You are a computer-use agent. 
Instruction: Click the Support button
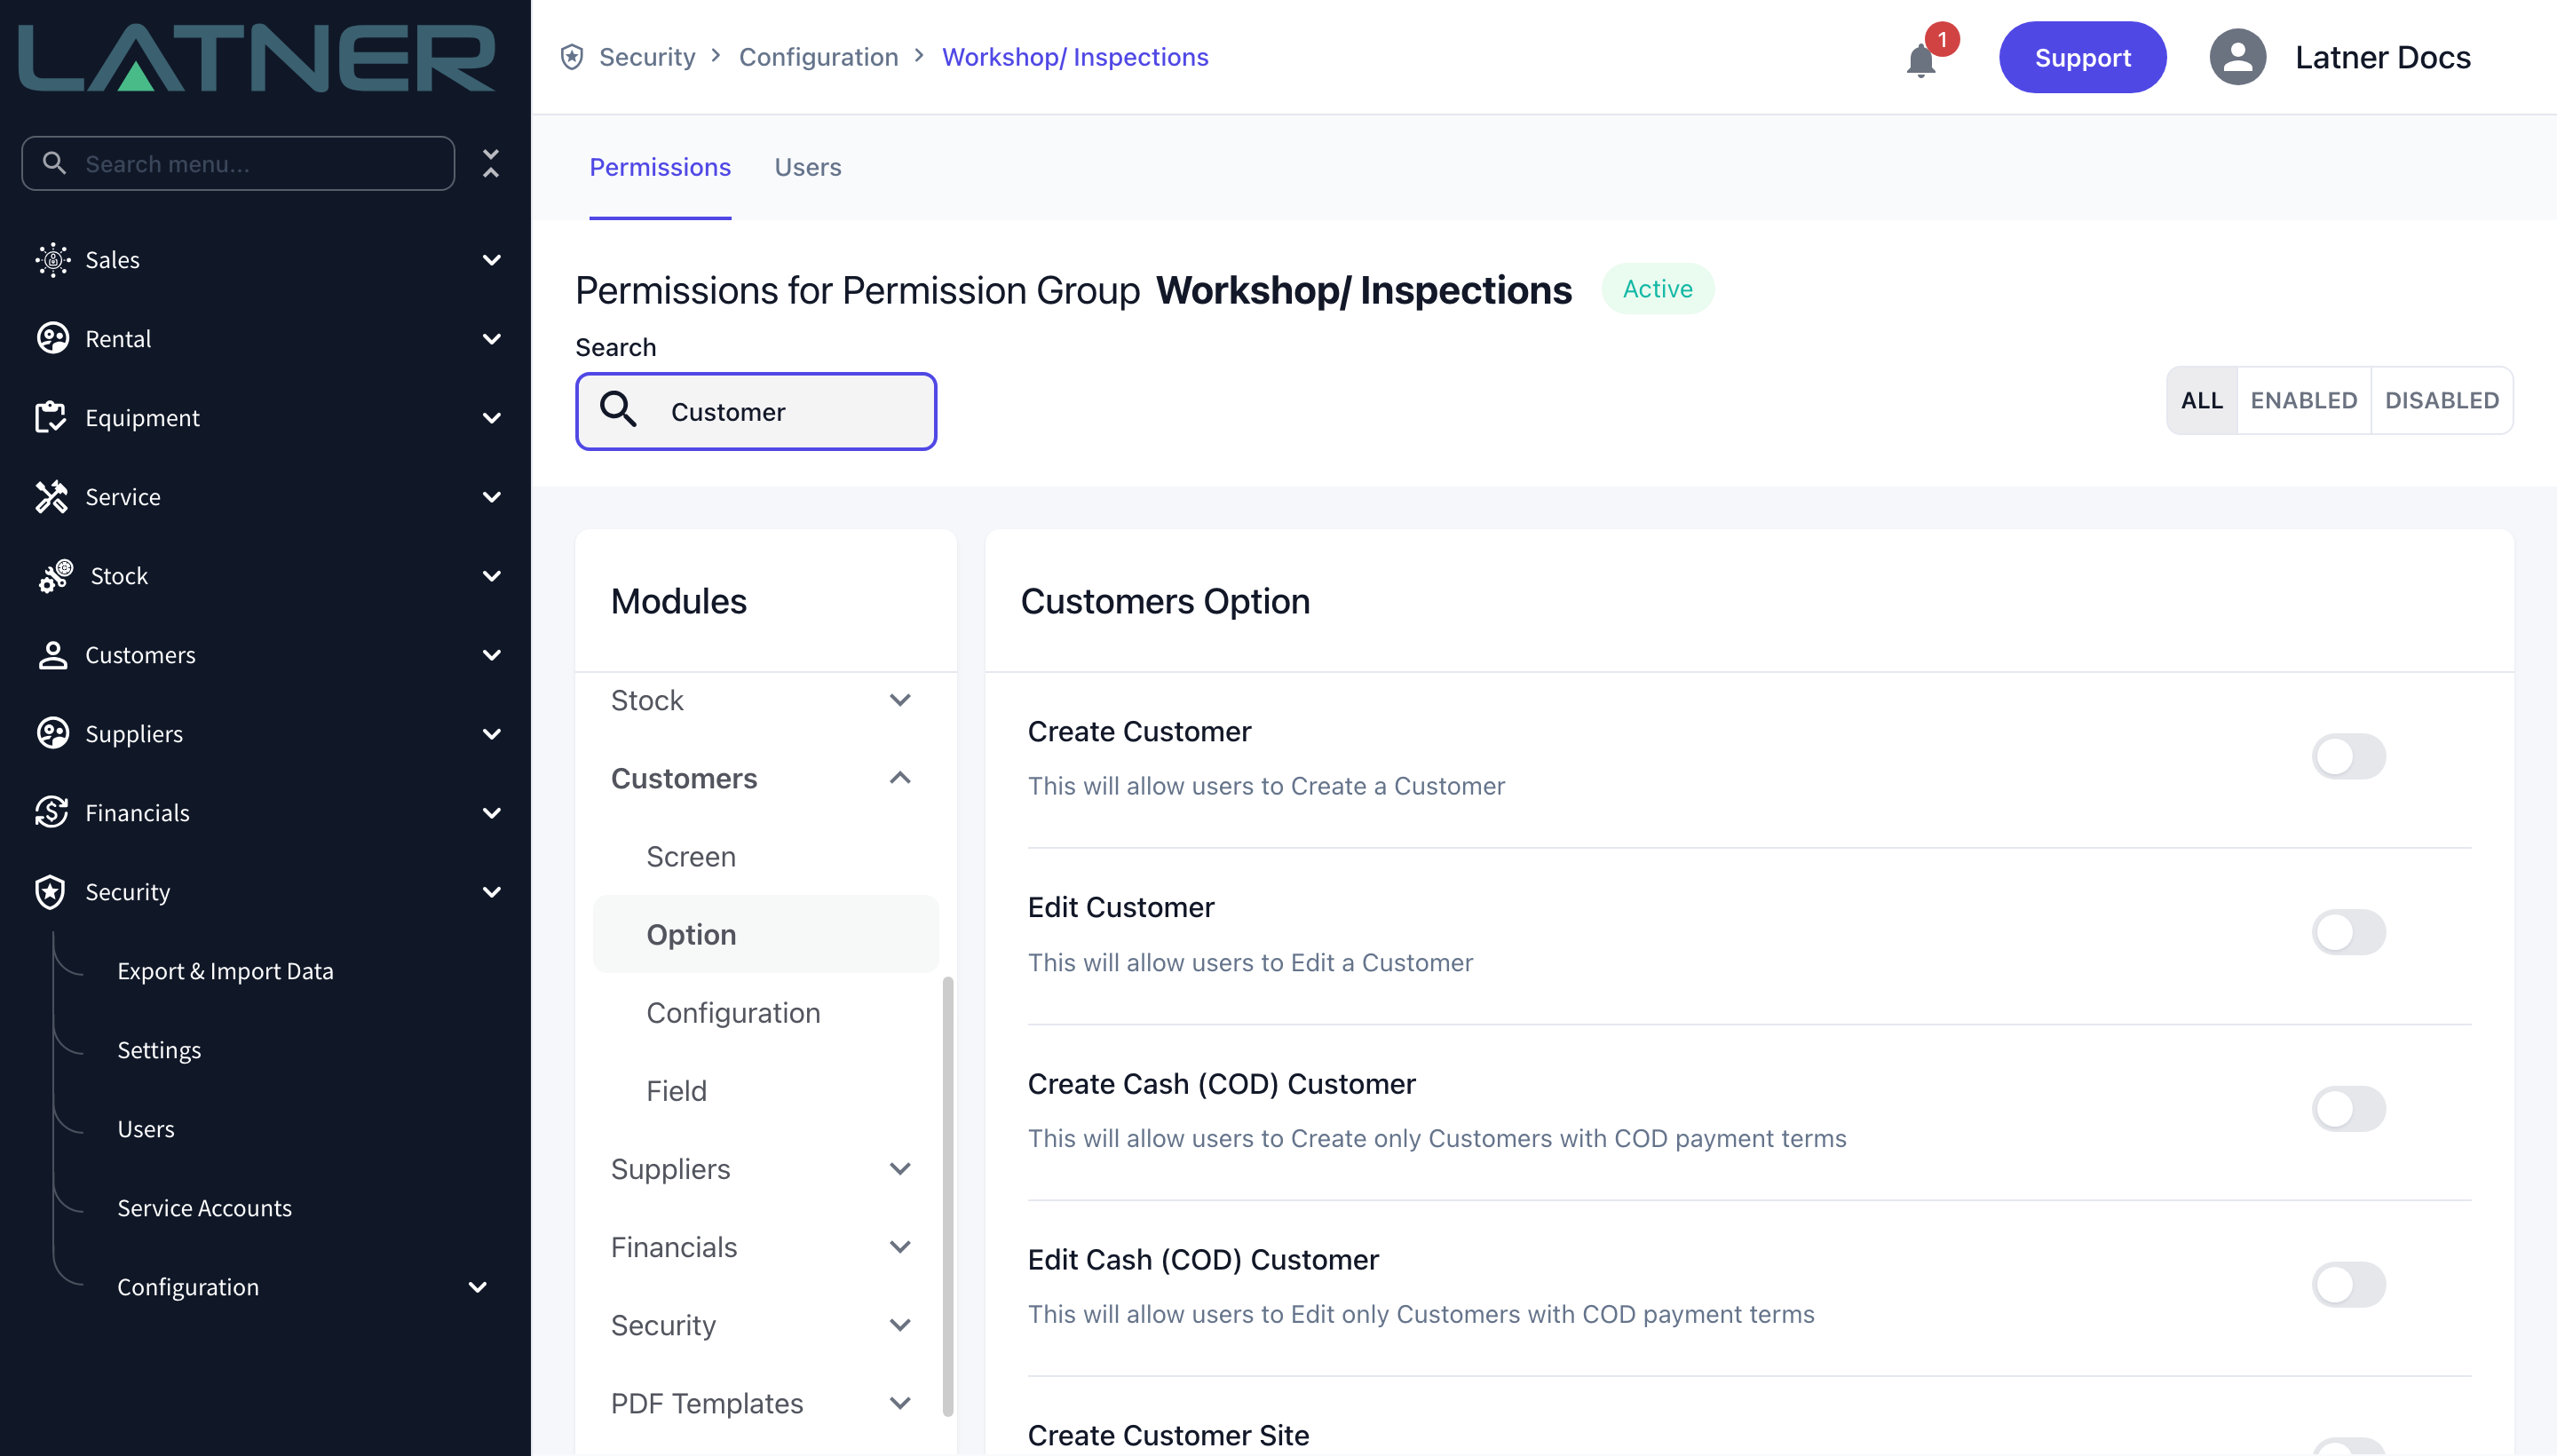coord(2082,57)
